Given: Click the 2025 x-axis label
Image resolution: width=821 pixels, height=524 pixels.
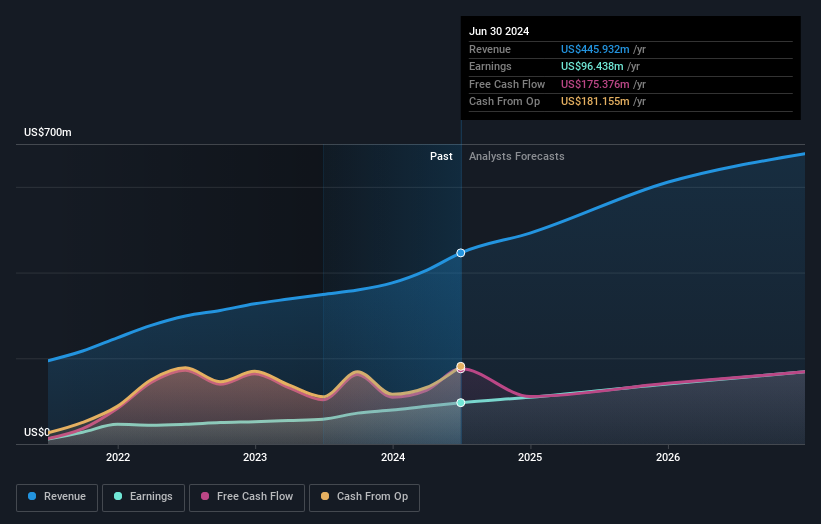Looking at the screenshot, I should 530,457.
